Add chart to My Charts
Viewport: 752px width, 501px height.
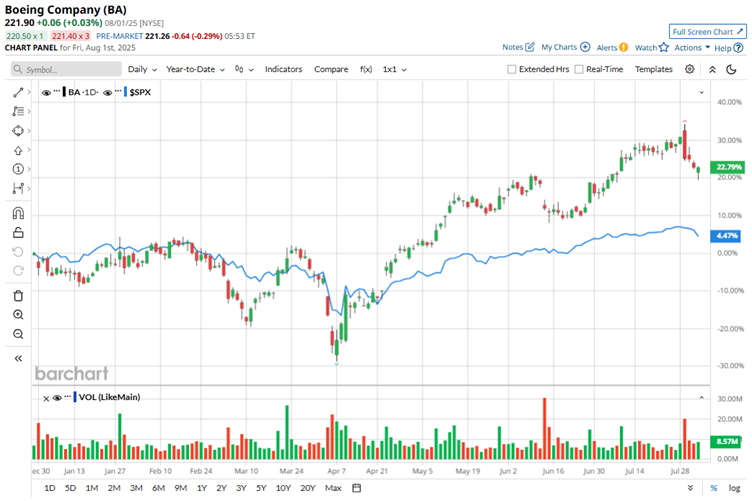tap(565, 47)
